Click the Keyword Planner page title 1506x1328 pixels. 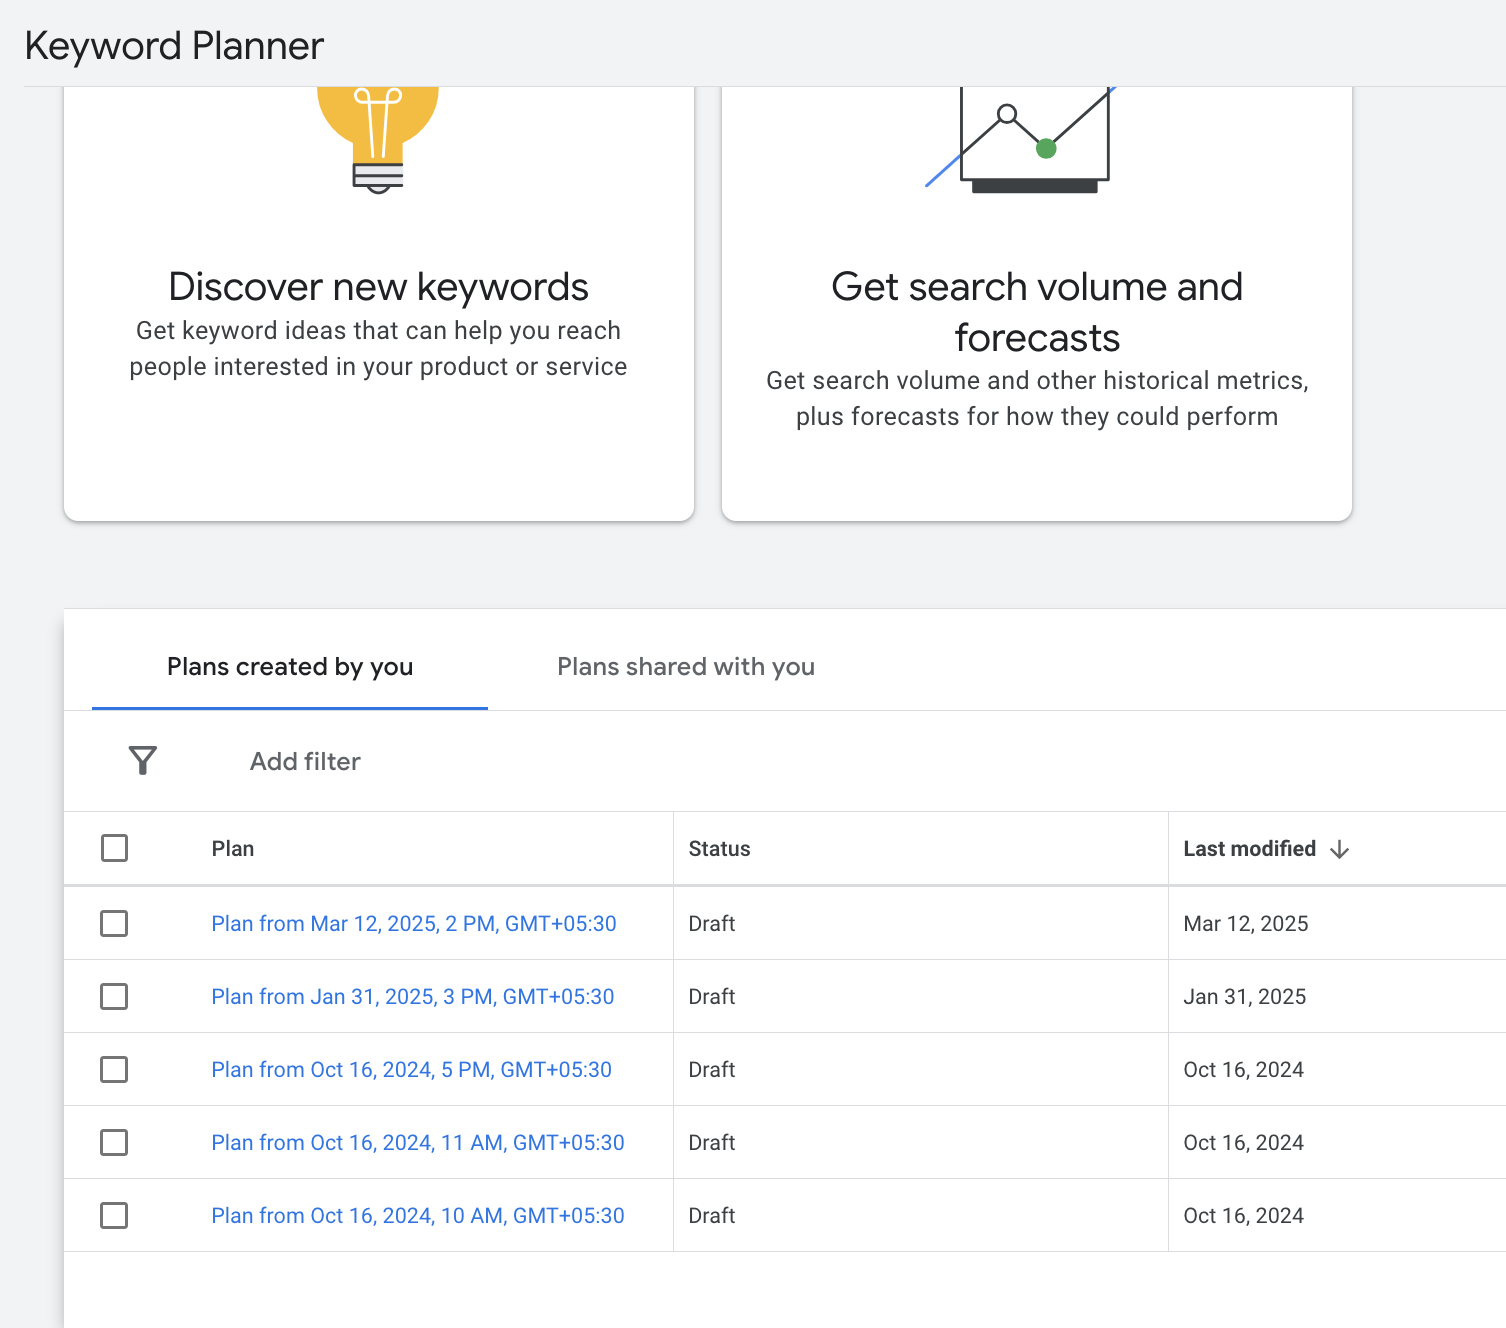point(174,46)
